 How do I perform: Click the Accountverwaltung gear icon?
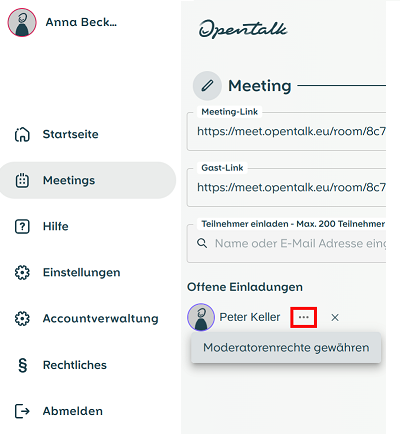pyautogui.click(x=22, y=319)
